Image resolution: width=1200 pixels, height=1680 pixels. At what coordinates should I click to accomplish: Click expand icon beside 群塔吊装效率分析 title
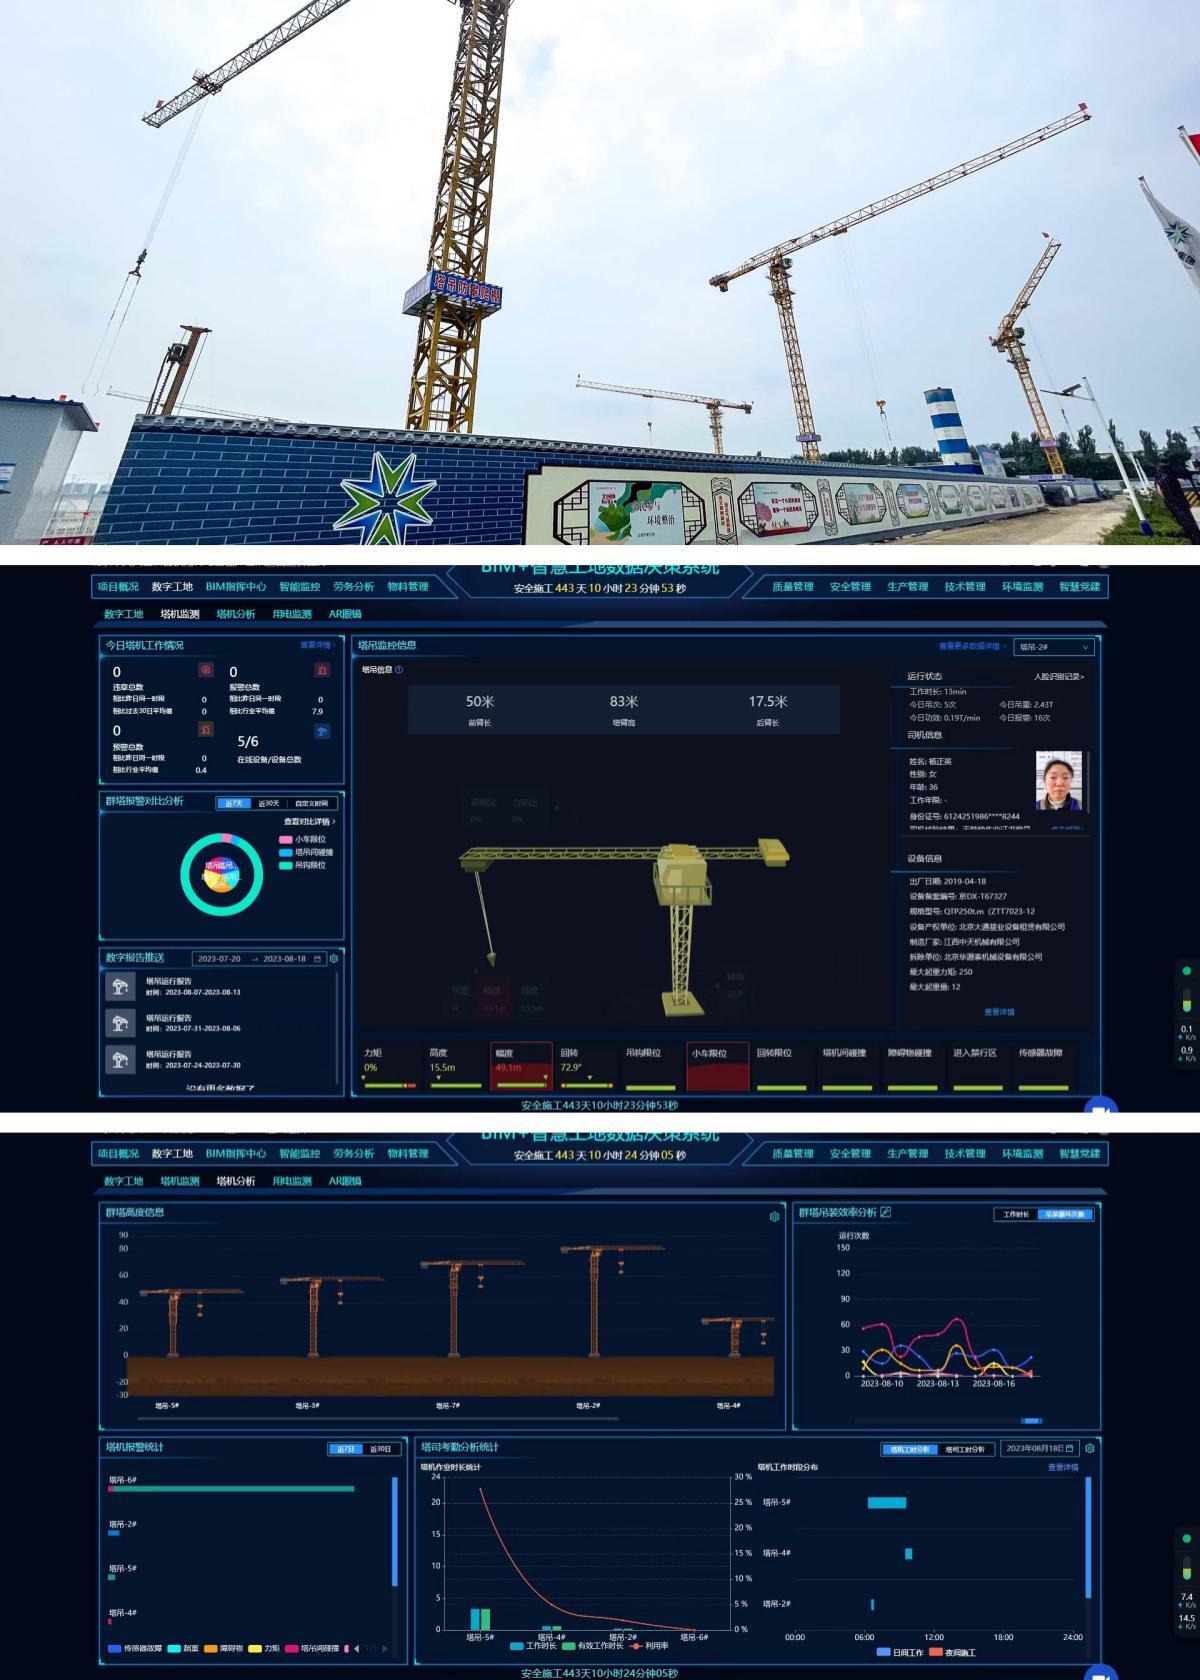[x=886, y=1212]
